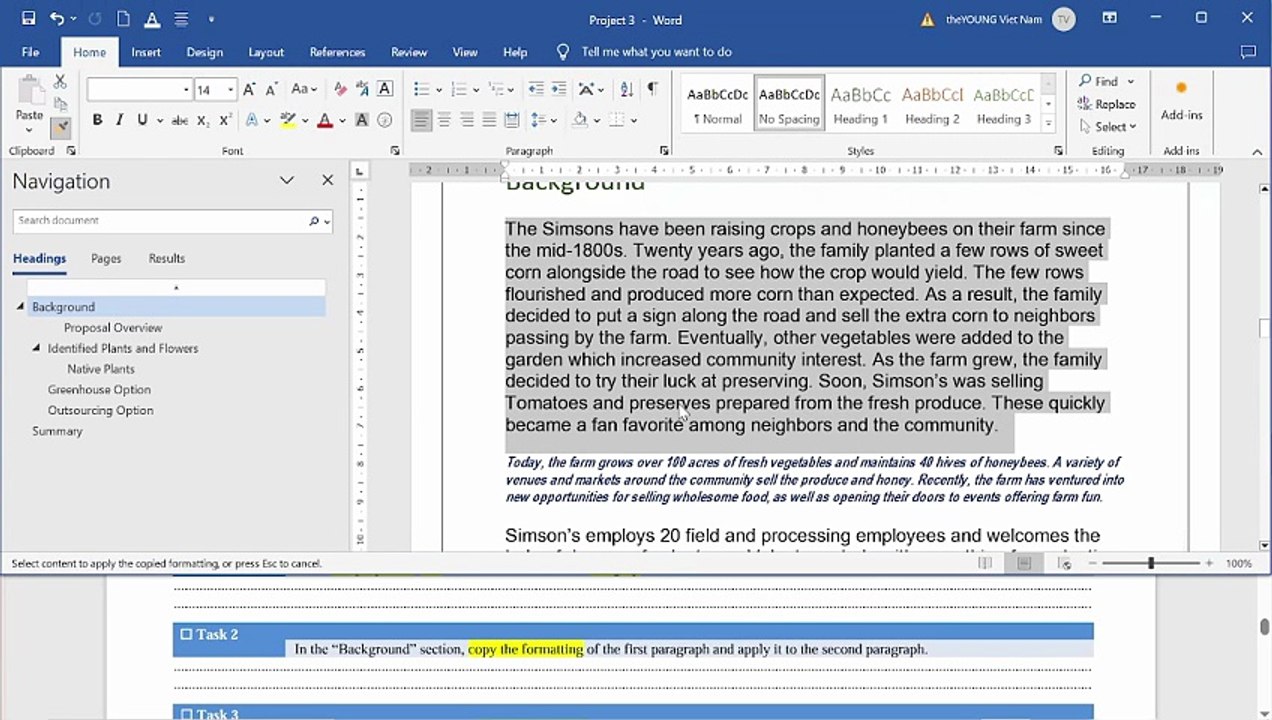The height and width of the screenshot is (720, 1272).
Task: Collapse the ribbon with the arrow
Action: (1257, 152)
